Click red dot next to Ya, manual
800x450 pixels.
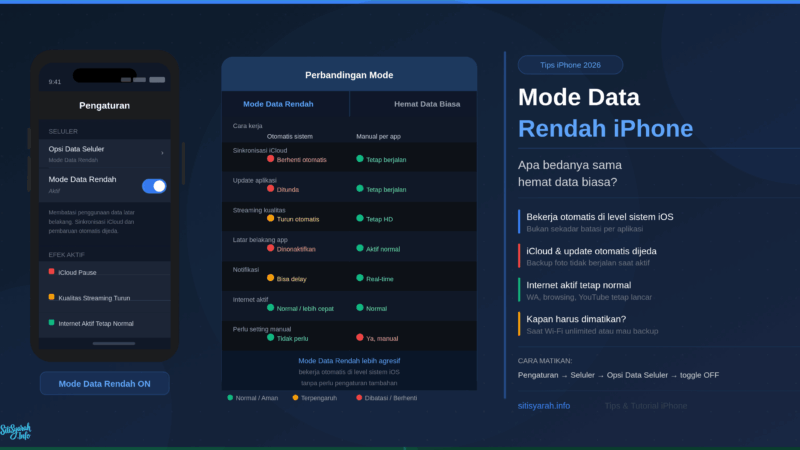tap(360, 337)
